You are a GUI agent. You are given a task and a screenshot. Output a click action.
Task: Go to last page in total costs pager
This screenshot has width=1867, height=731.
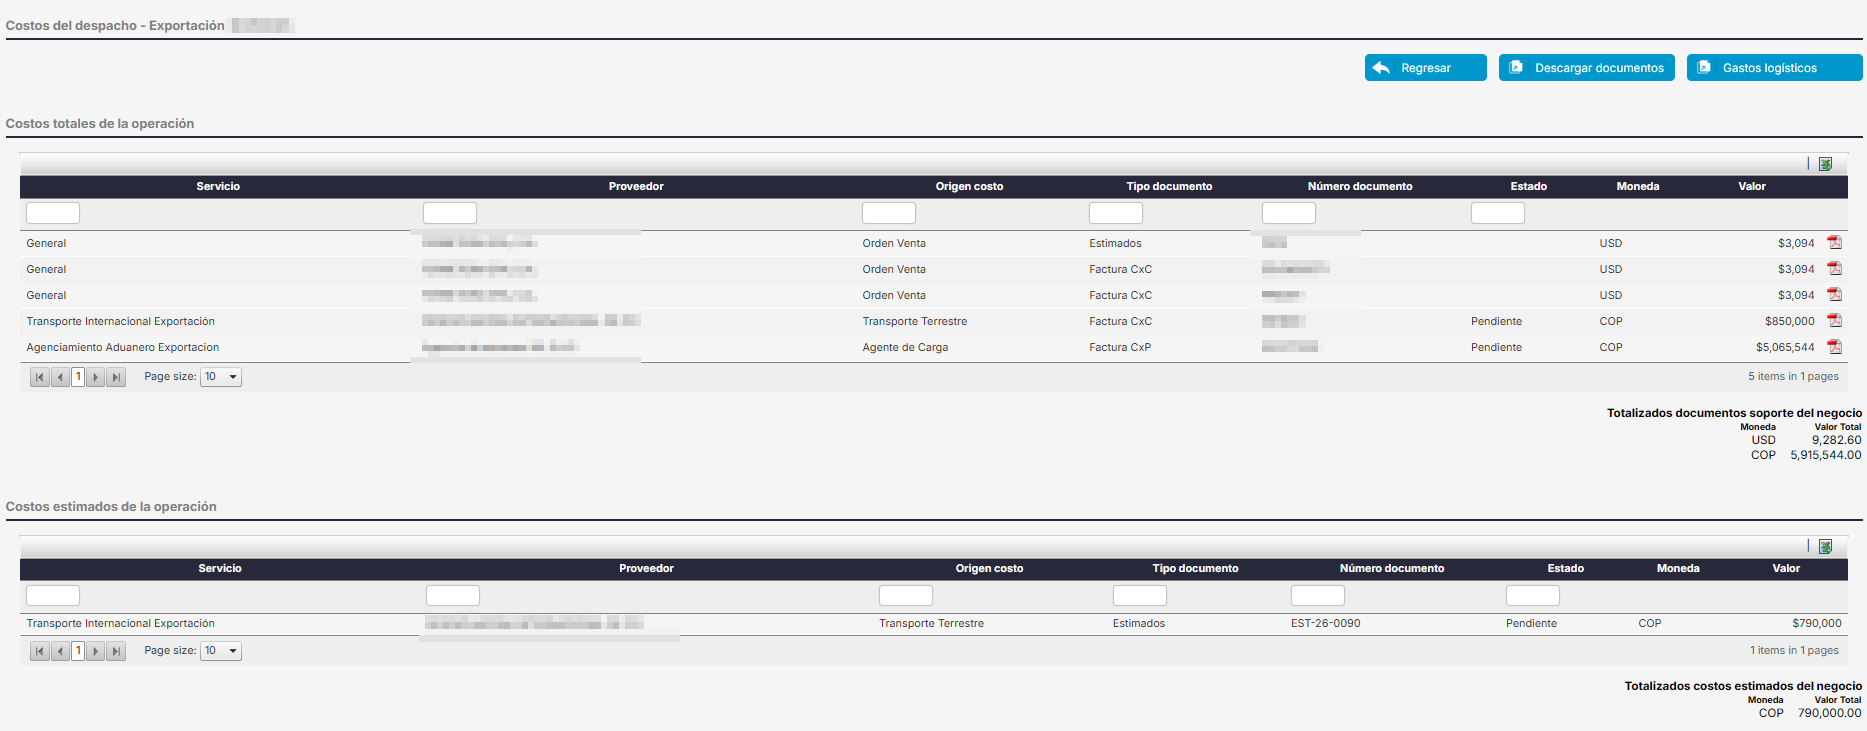click(116, 377)
